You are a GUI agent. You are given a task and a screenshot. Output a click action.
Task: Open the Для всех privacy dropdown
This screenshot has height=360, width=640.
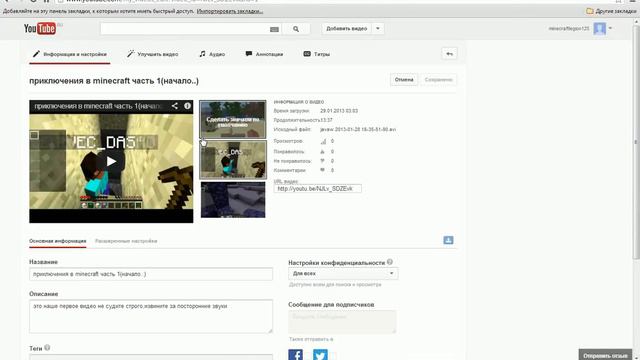tap(343, 273)
